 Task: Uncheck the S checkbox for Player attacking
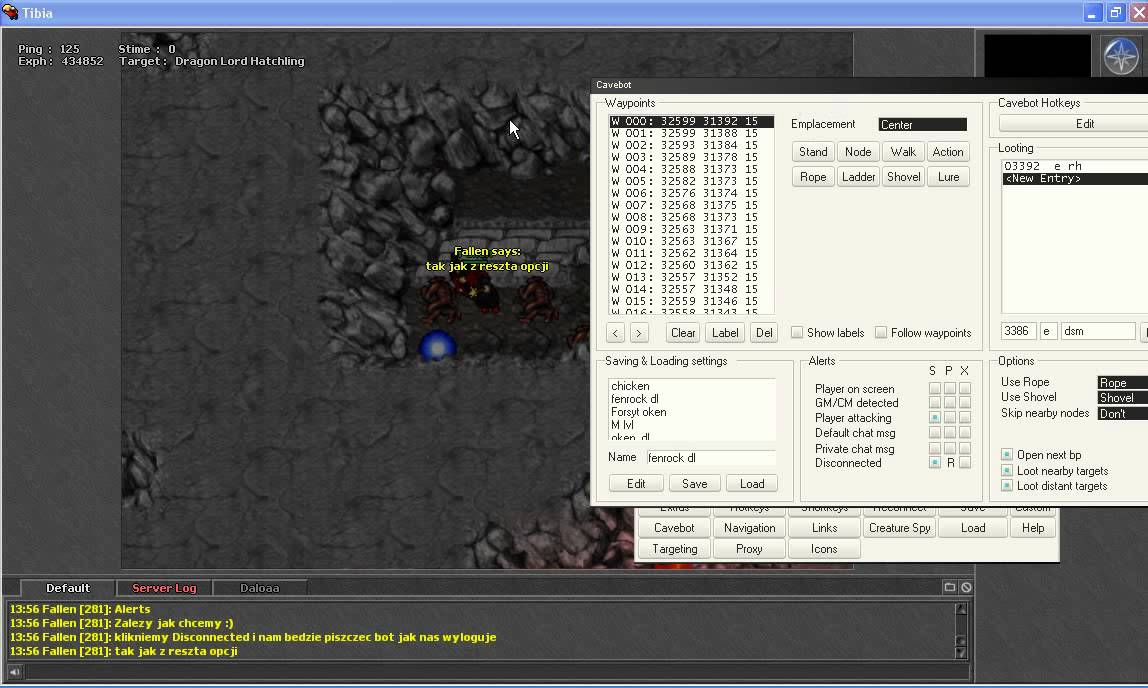tap(934, 417)
